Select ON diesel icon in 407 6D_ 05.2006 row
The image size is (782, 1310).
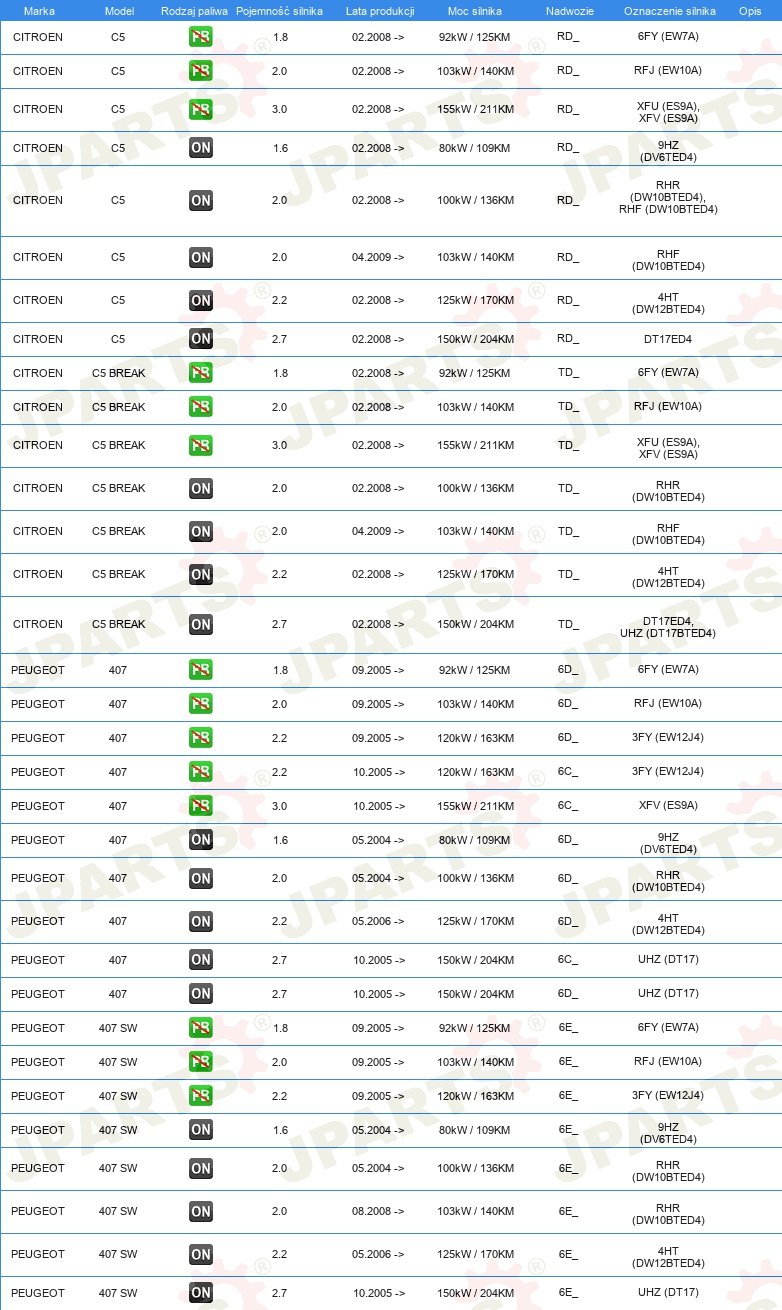(x=201, y=921)
